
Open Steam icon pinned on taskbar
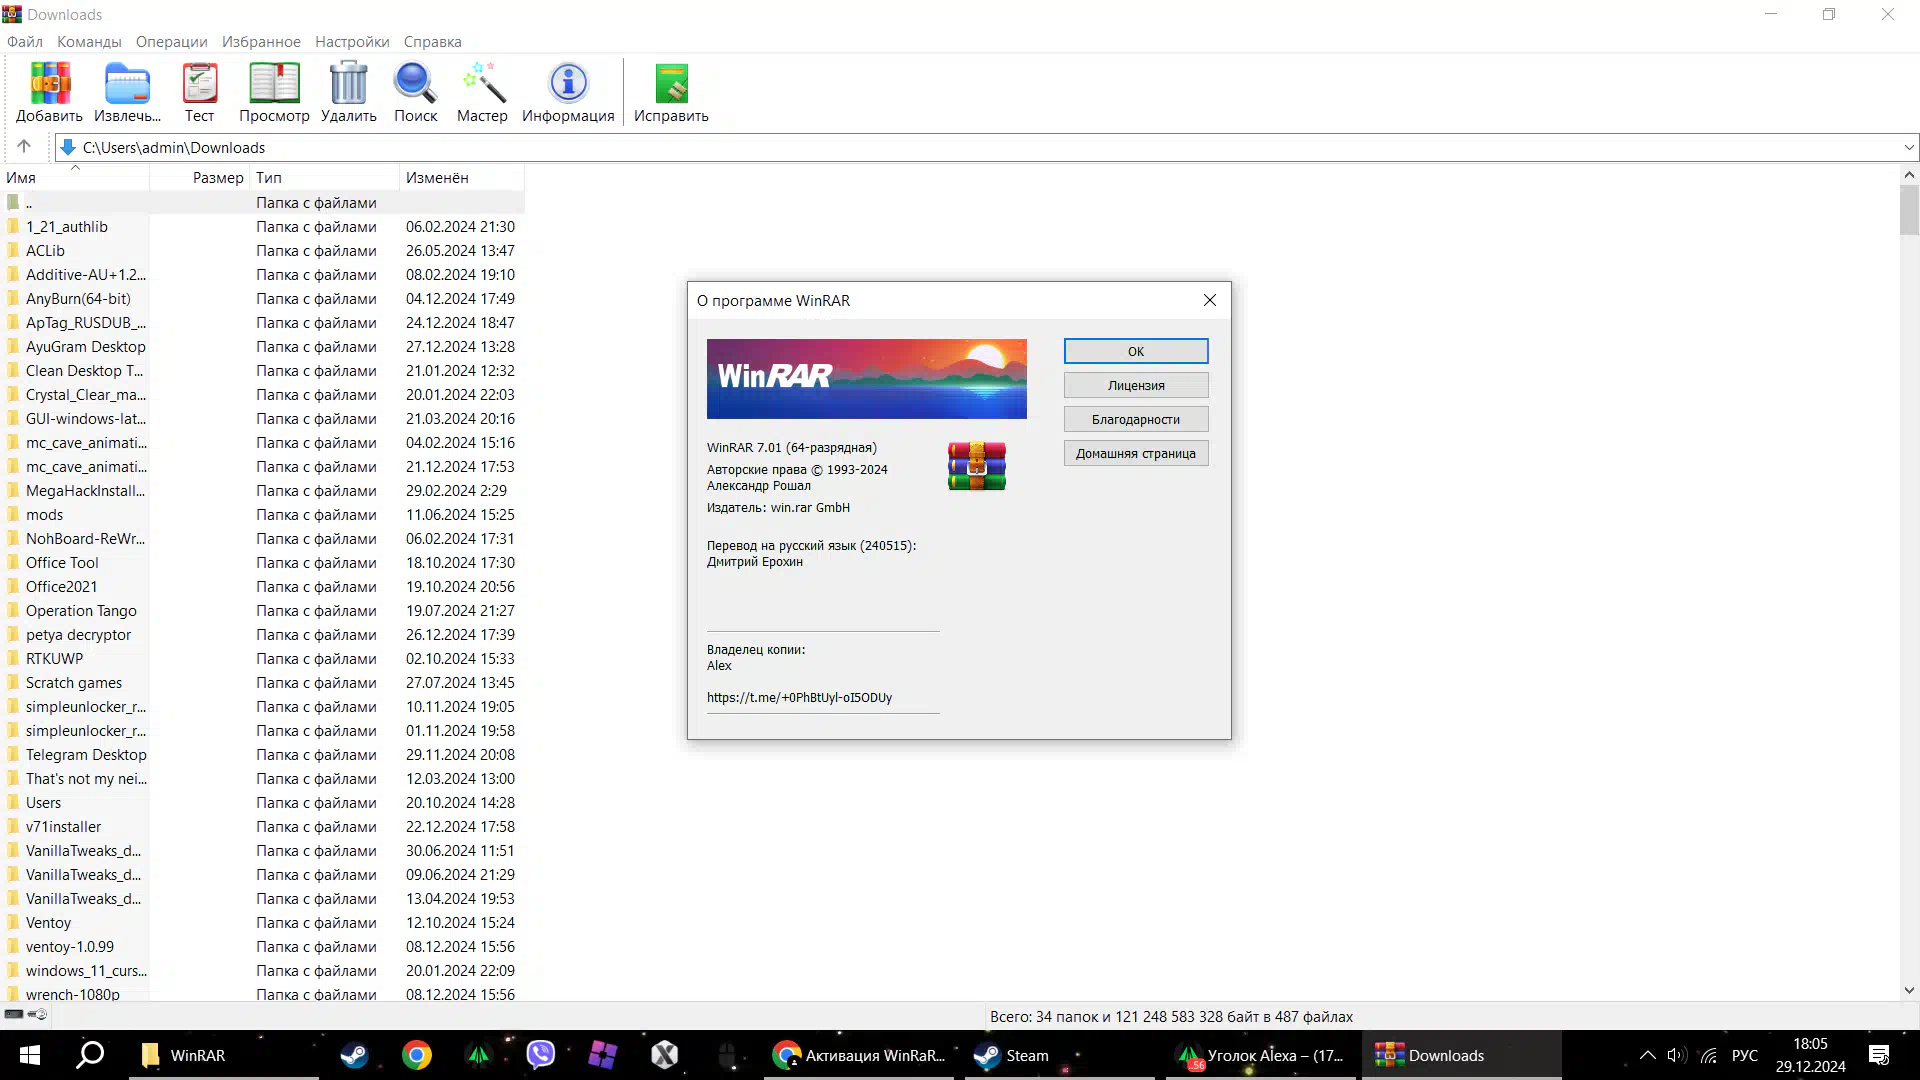coord(354,1055)
